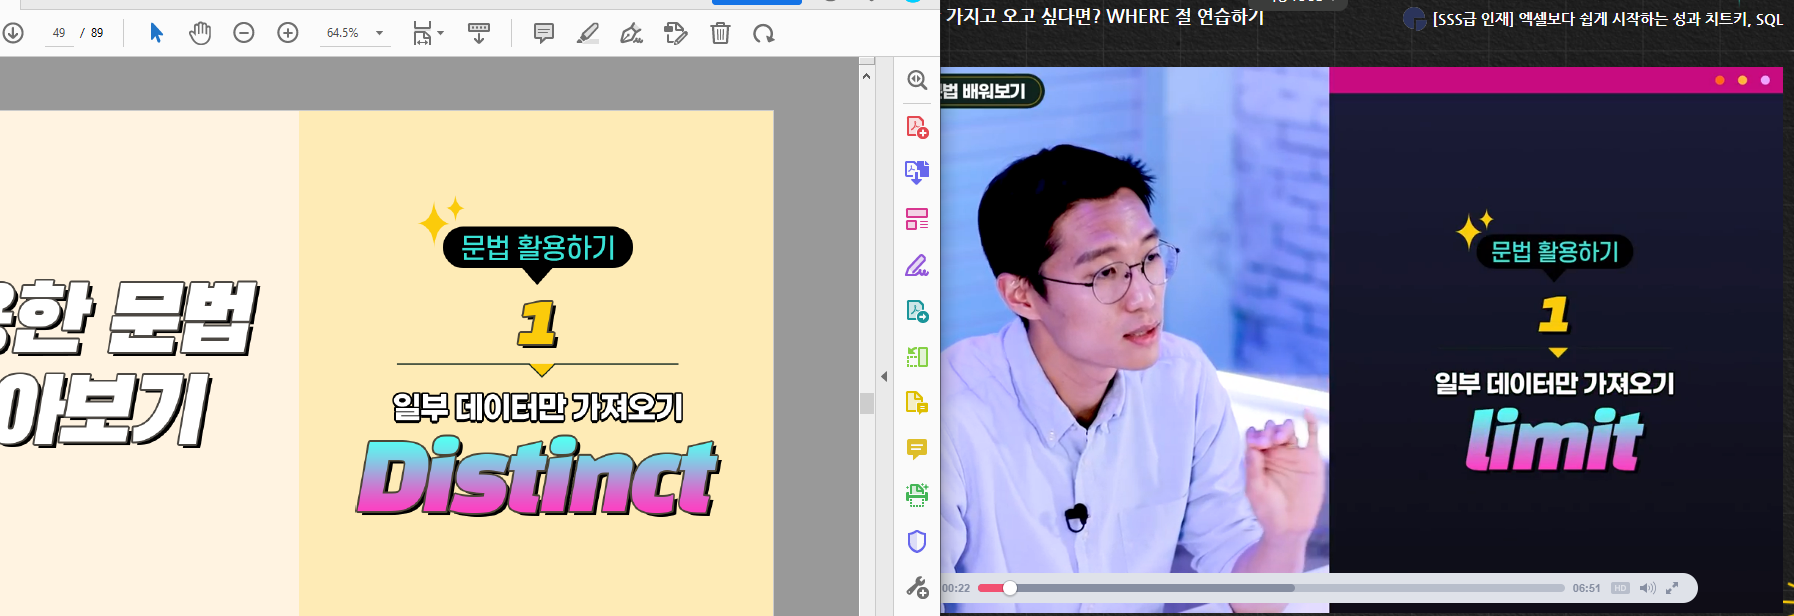Enter fullscreen on the video player
This screenshot has height=616, width=1794.
1672,588
